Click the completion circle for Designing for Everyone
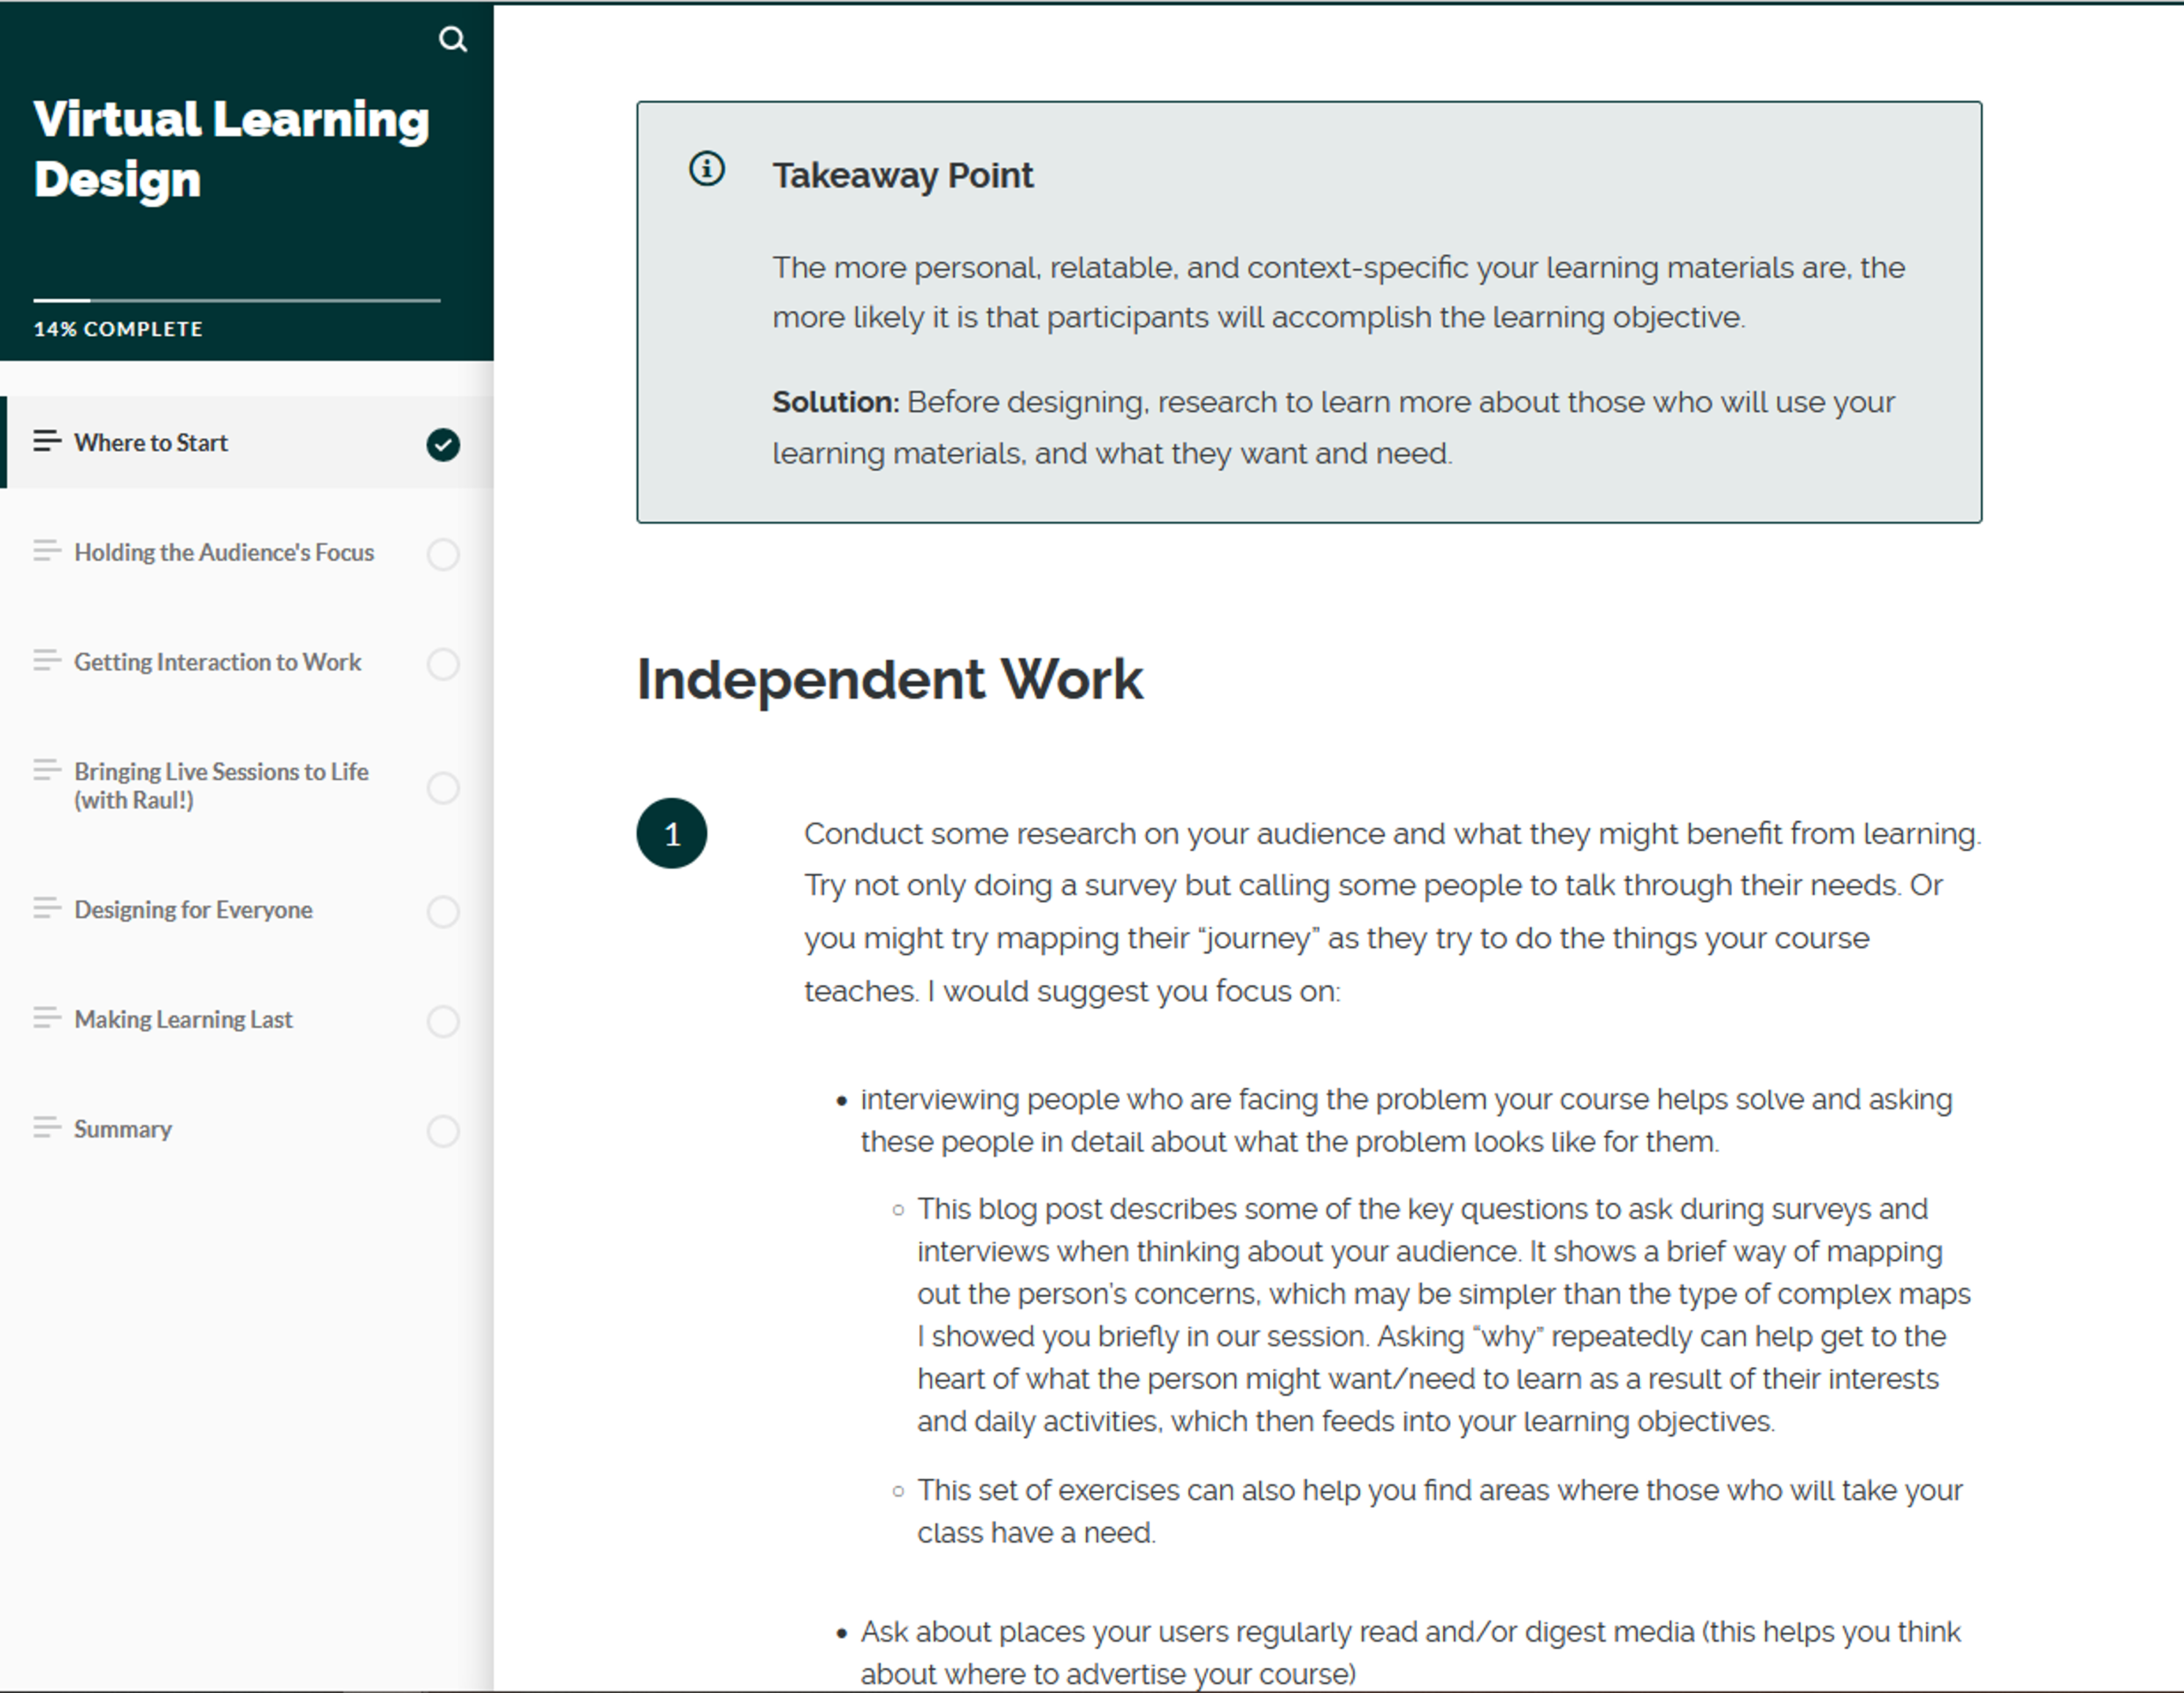Viewport: 2184px width, 1693px height. (x=443, y=912)
